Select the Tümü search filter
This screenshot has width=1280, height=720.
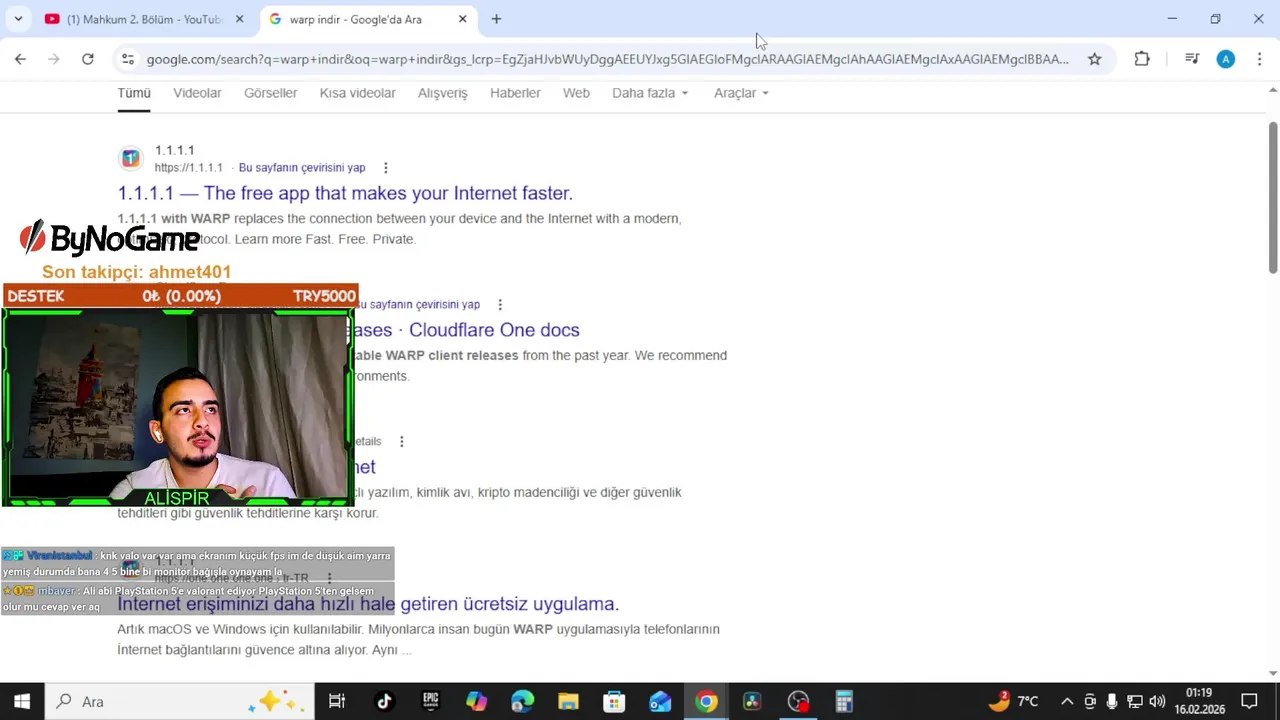tap(134, 93)
